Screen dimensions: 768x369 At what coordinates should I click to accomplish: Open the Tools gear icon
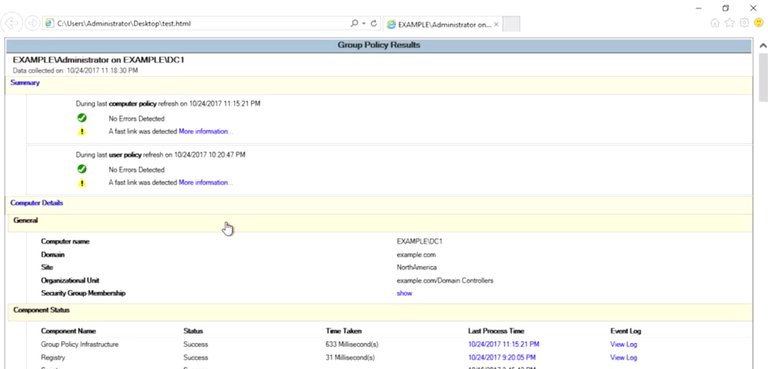click(x=744, y=23)
